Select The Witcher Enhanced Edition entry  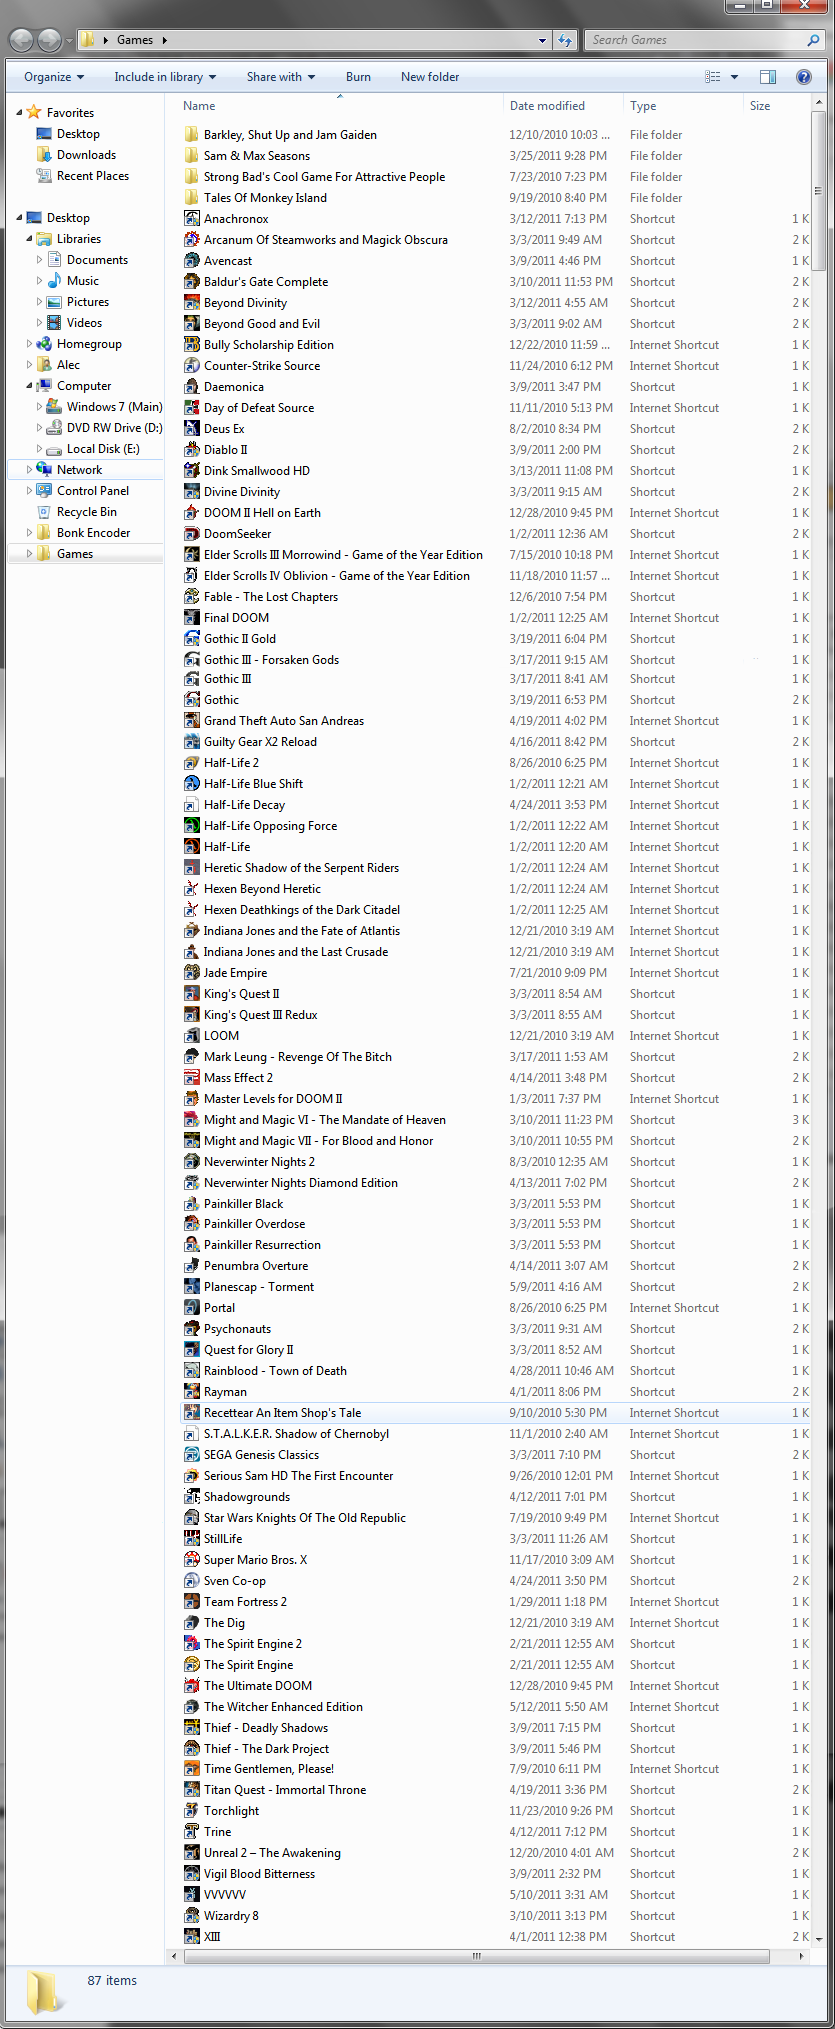point(283,1707)
